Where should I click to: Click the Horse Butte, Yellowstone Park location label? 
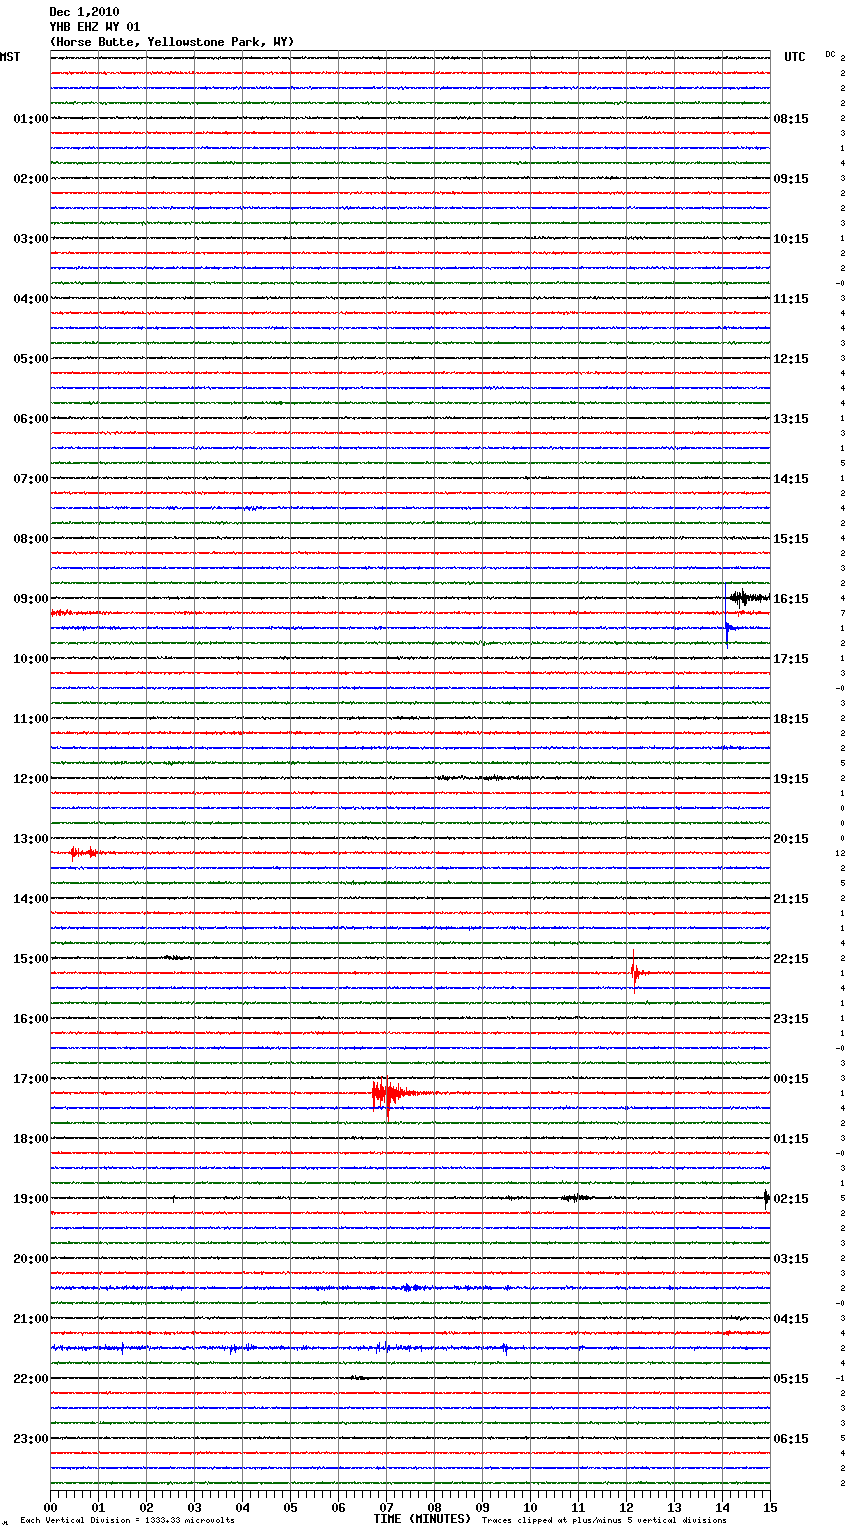(171, 42)
